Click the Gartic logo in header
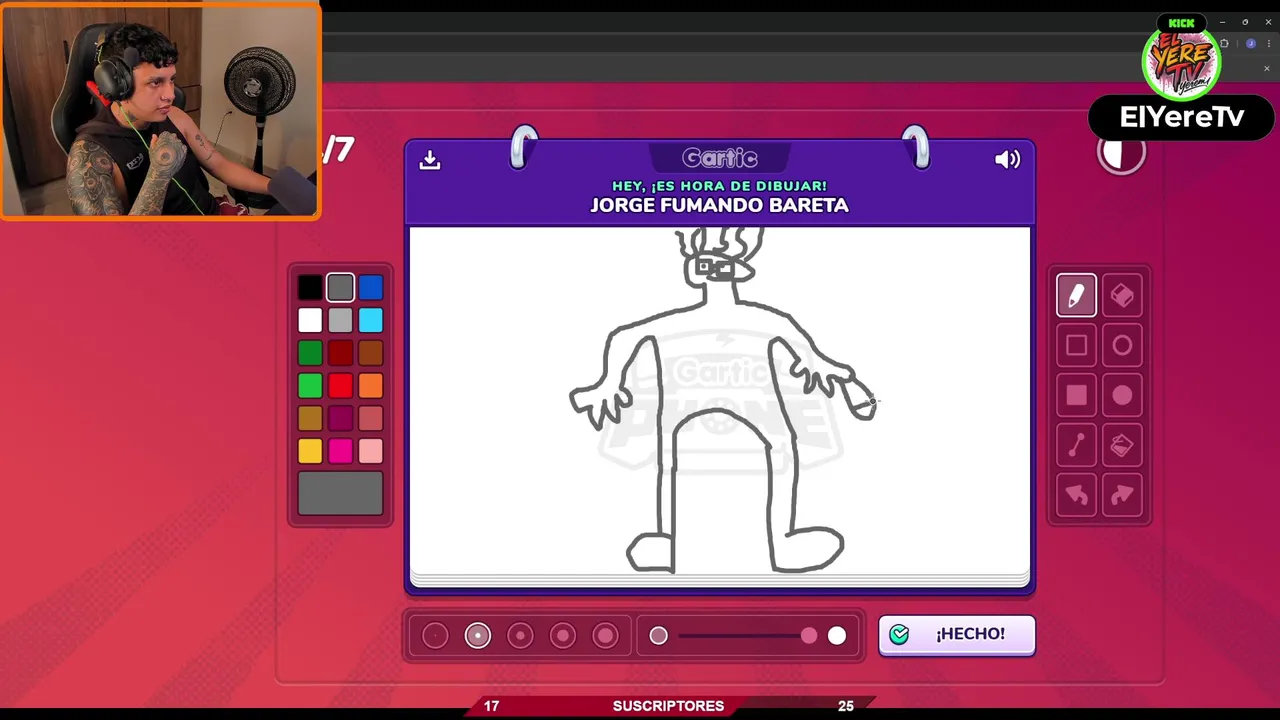The width and height of the screenshot is (1280, 720). tap(720, 158)
